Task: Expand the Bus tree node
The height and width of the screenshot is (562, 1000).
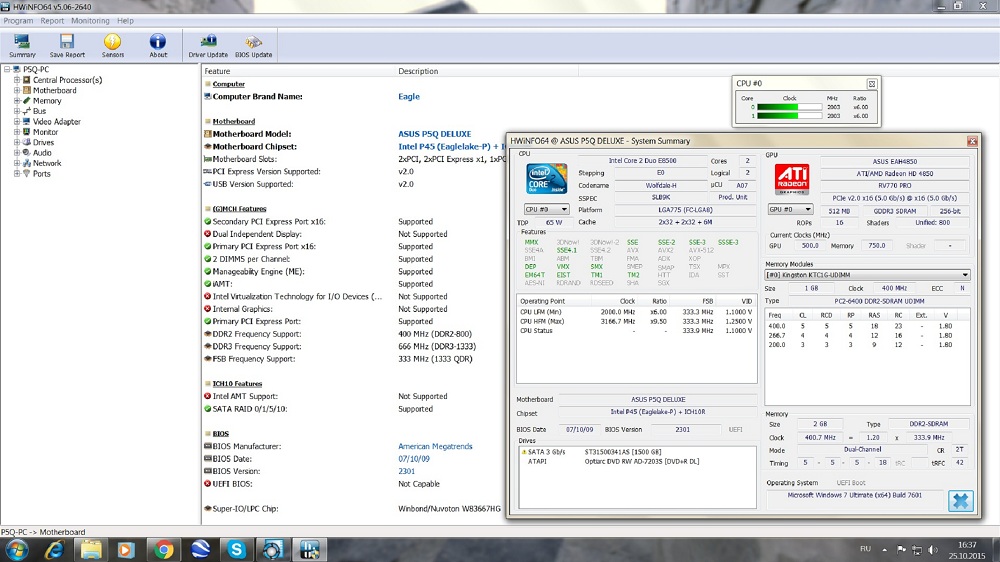Action: point(17,111)
